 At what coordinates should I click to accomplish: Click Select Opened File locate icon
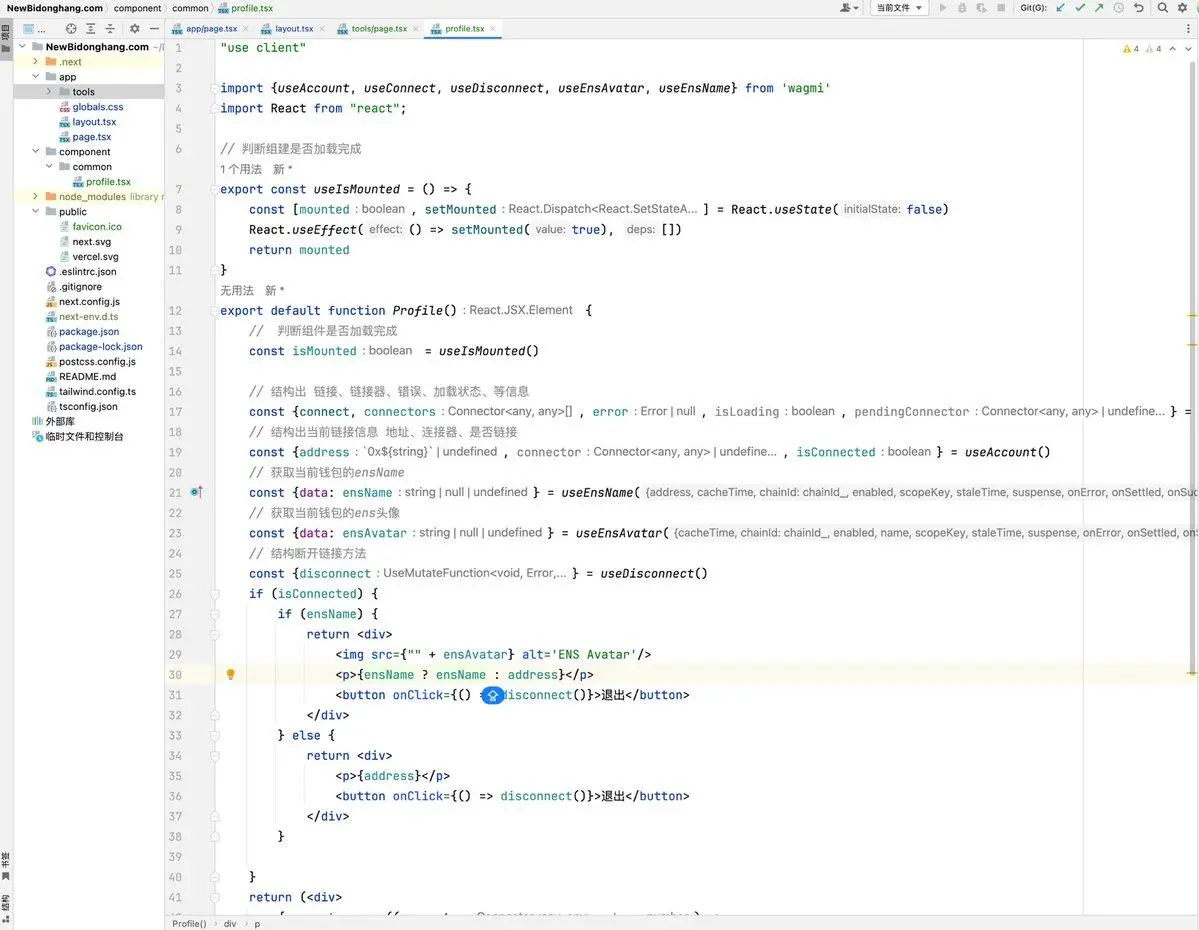pos(71,28)
